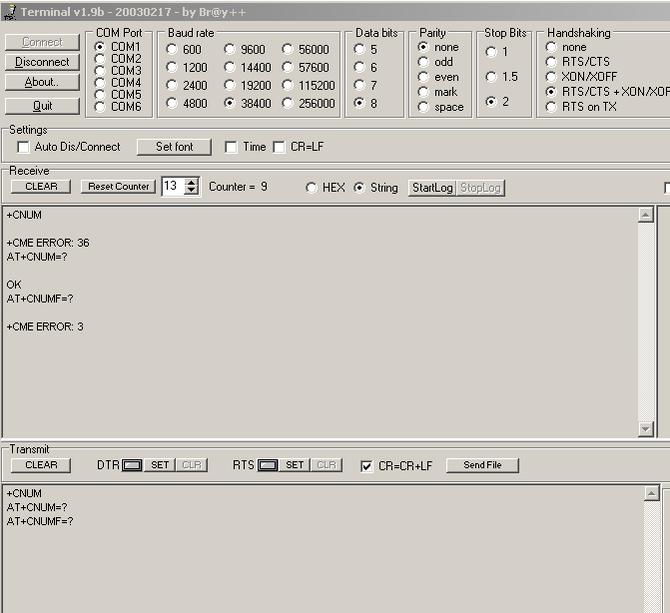Enable Auto Dis/Connect checkbox
670x613 pixels.
pos(23,147)
